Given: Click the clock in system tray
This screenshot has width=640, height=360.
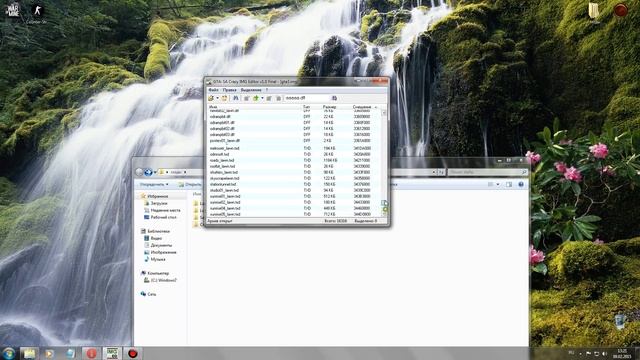Looking at the screenshot, I should (622, 353).
